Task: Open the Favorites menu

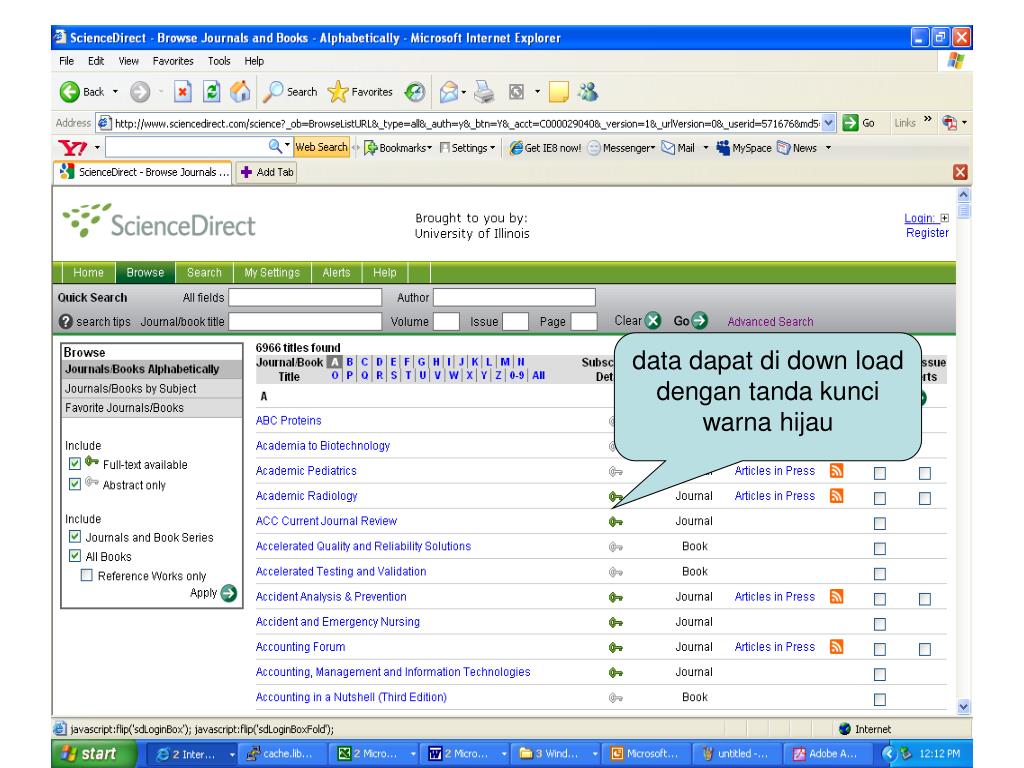Action: 173,61
